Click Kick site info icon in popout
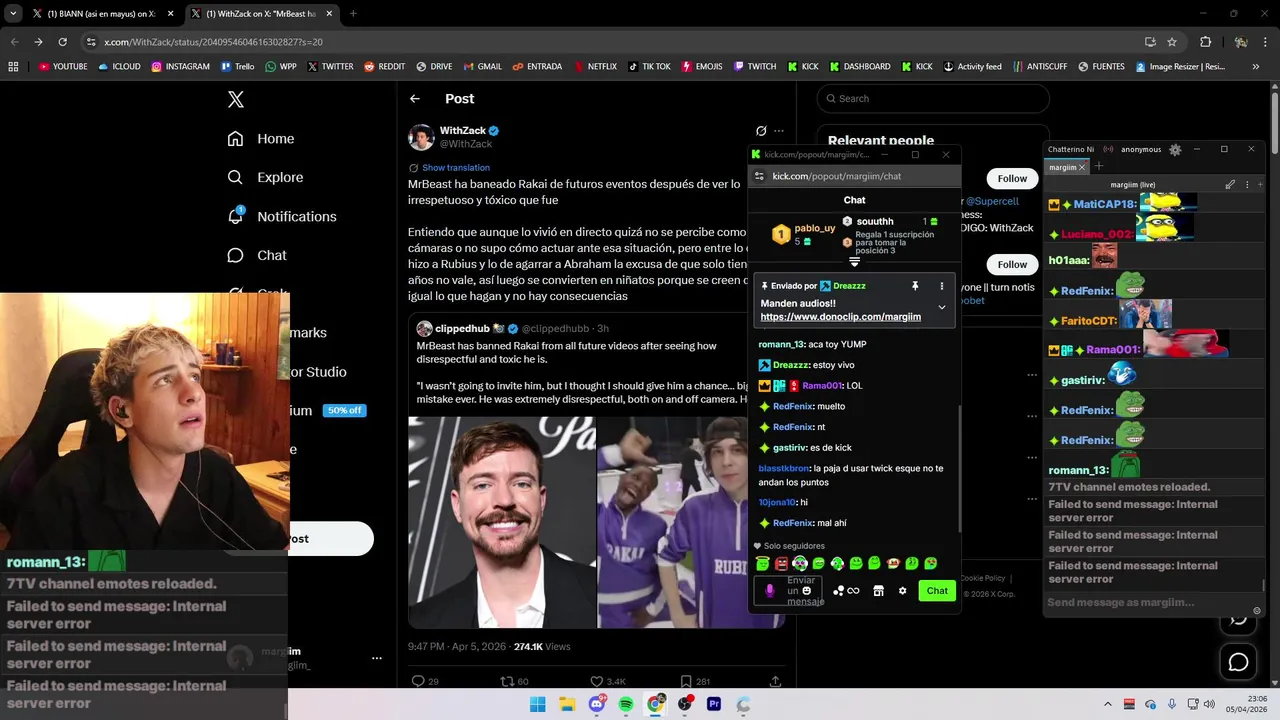1280x720 pixels. point(759,176)
